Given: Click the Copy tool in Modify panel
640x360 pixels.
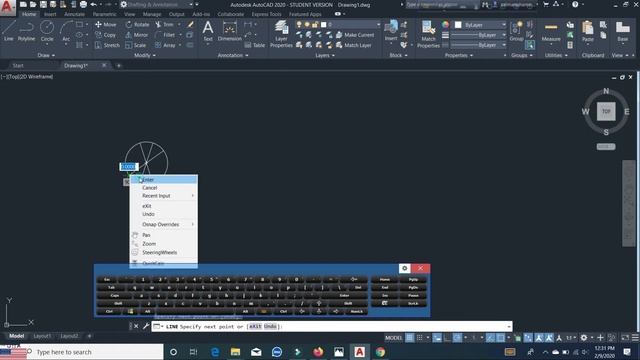Looking at the screenshot, I should 106,35.
